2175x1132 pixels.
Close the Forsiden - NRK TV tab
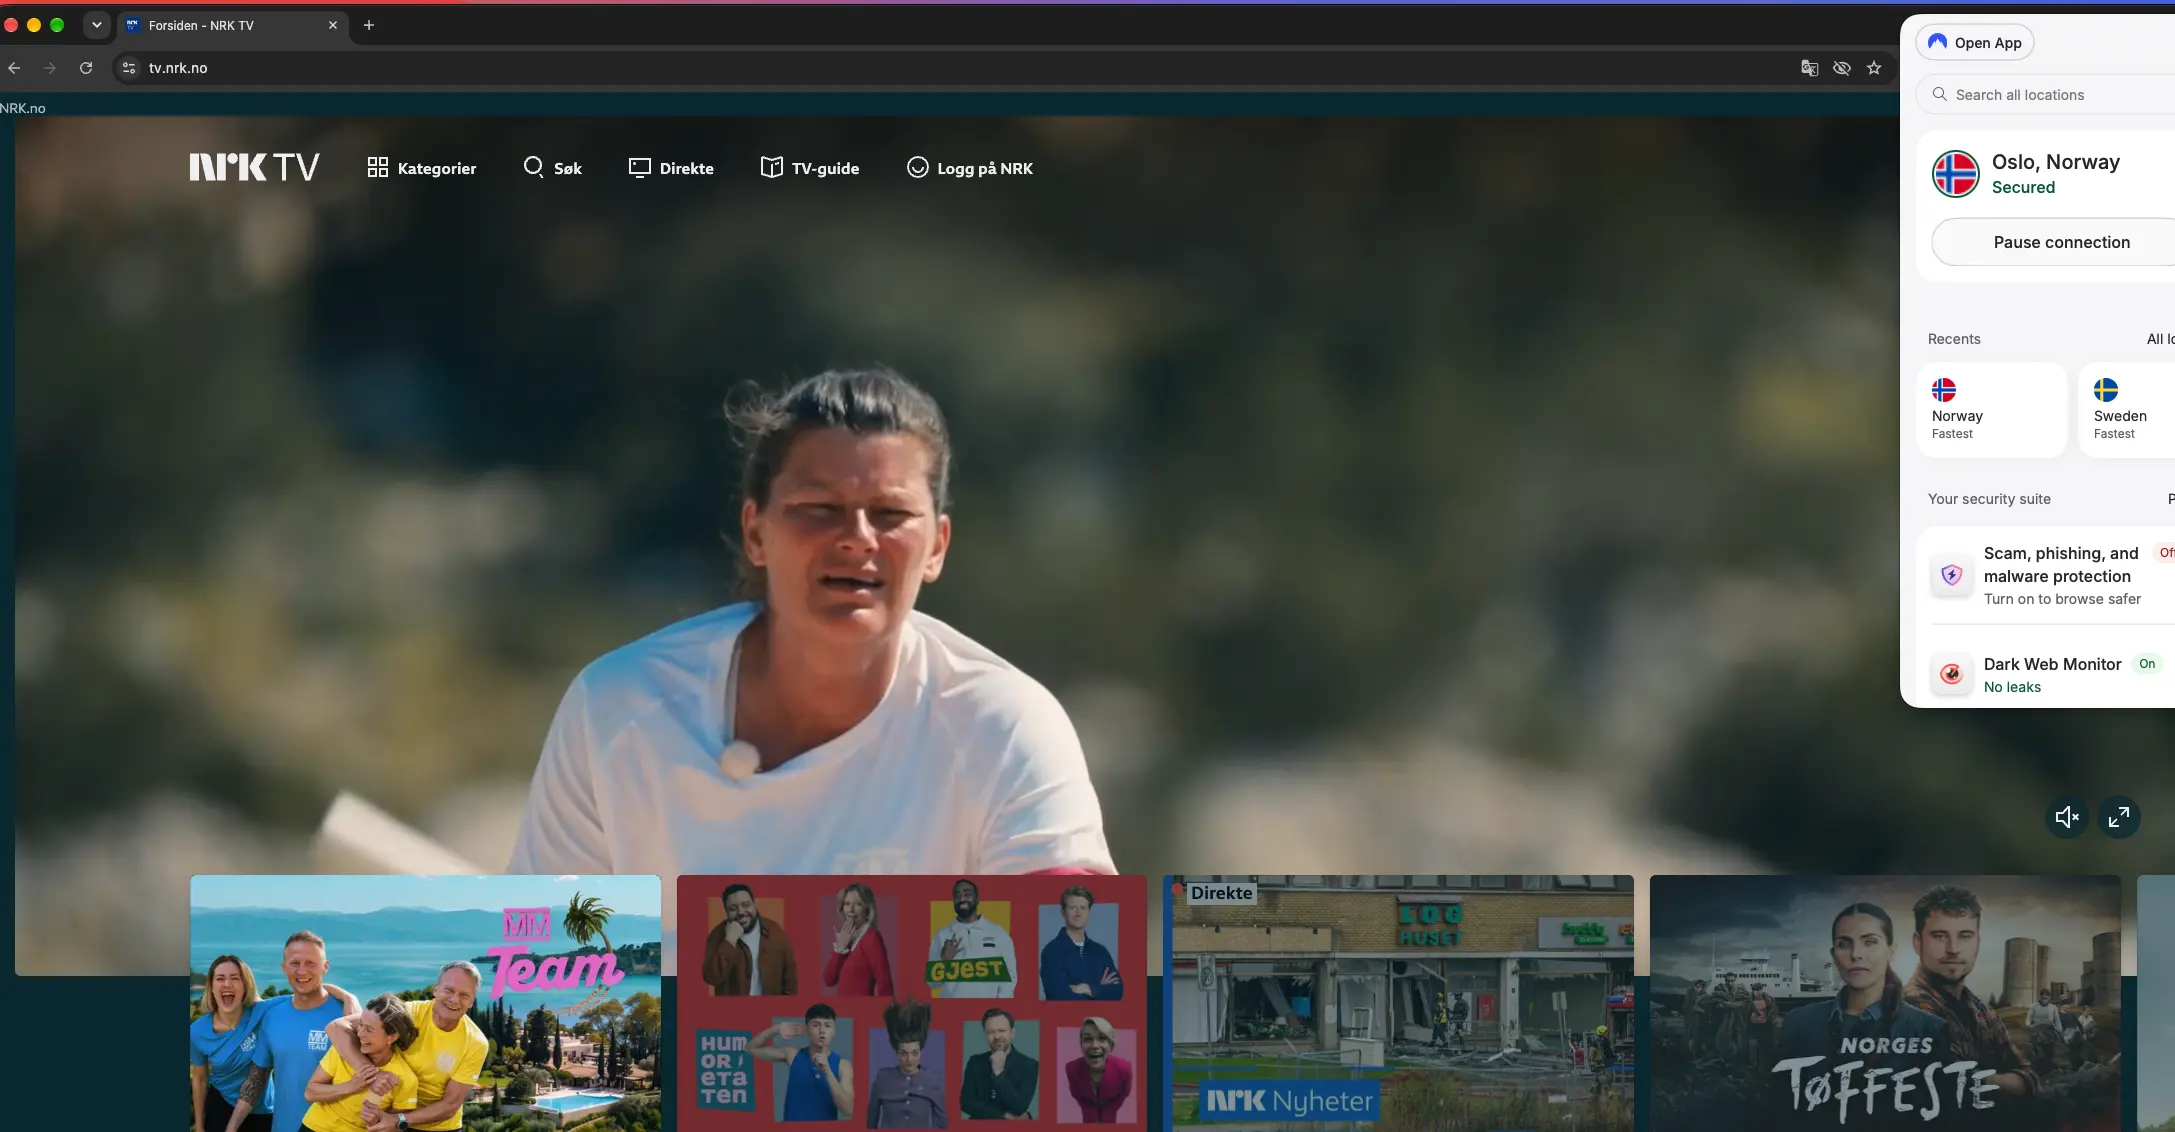[x=333, y=25]
